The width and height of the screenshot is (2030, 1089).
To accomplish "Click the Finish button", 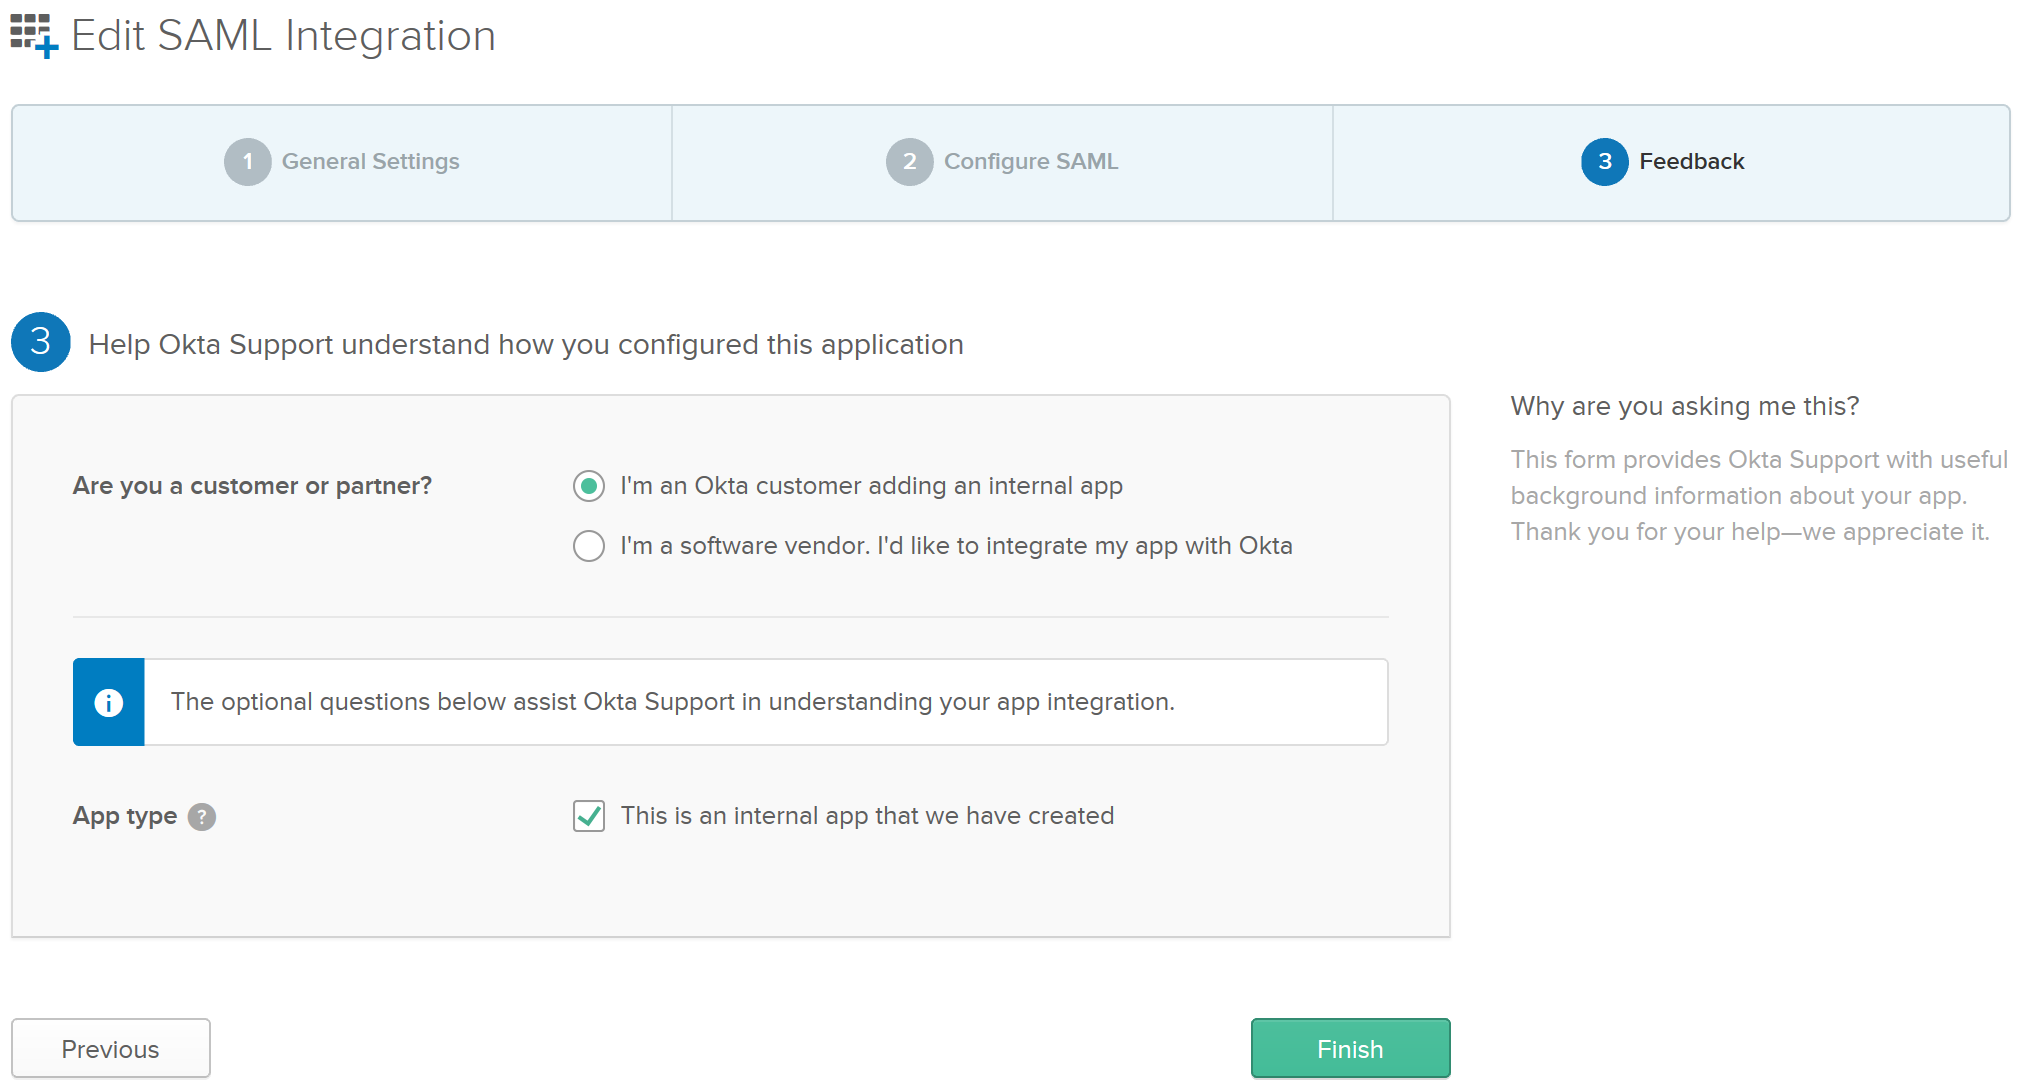I will pos(1351,1049).
